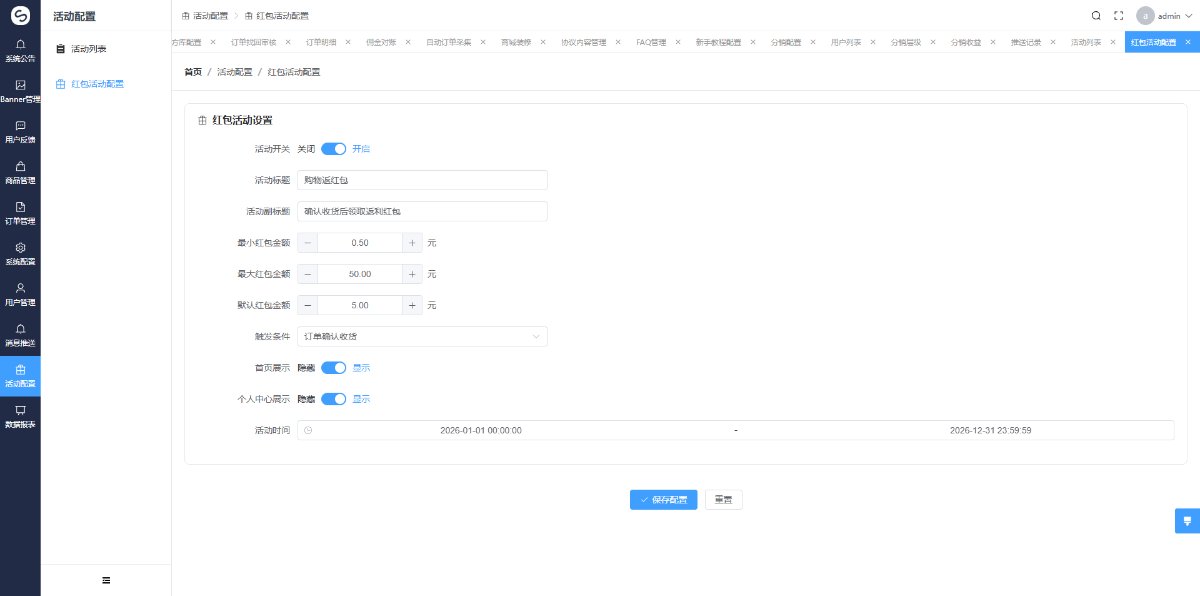1200x596 pixels.
Task: Select 活动列表 in the submenu
Action: coord(106,48)
